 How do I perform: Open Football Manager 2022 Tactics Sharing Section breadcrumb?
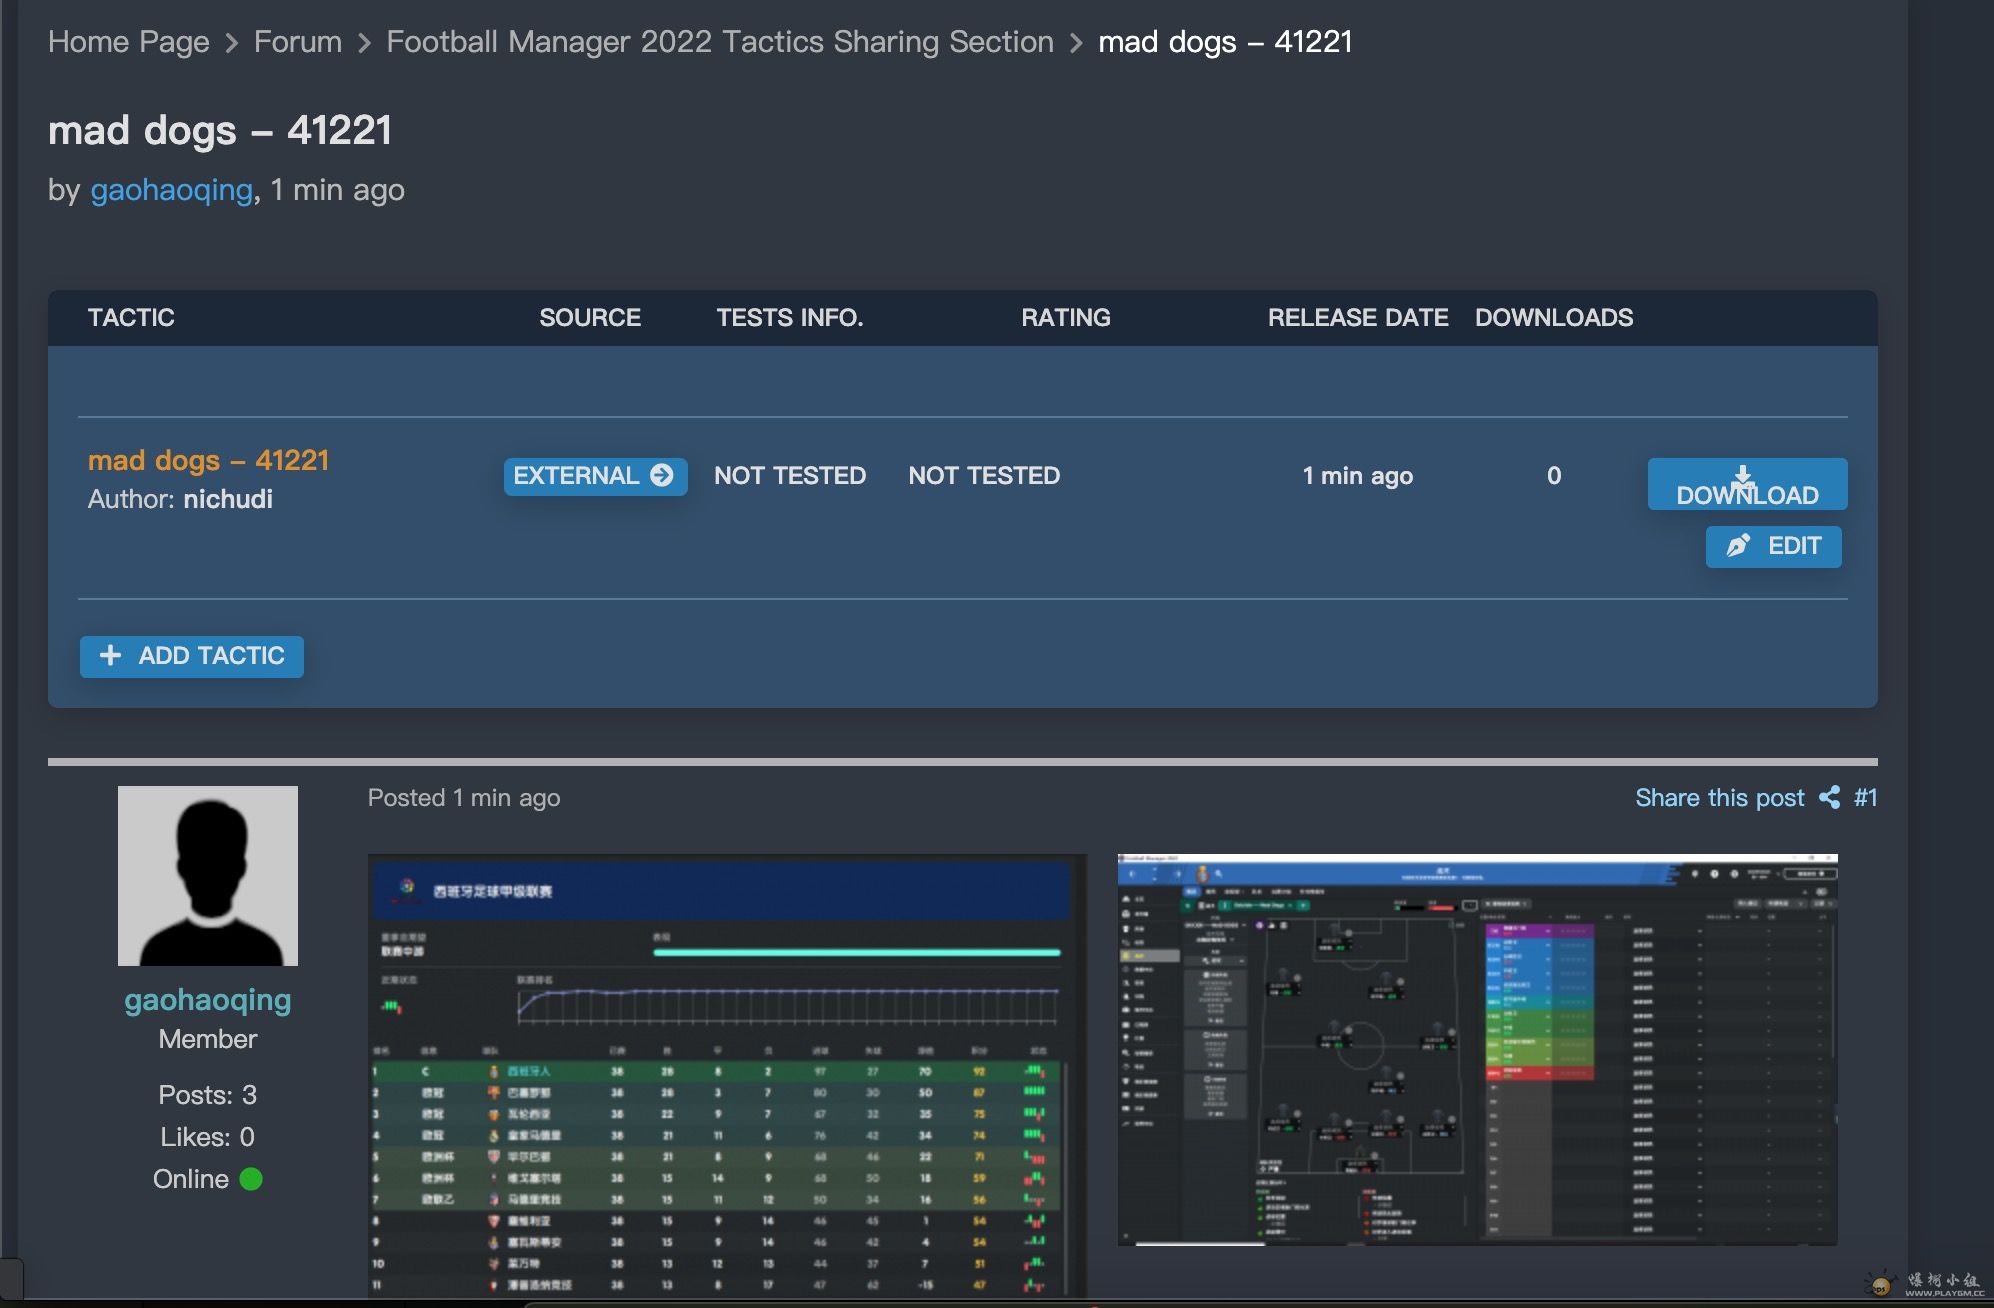720,42
